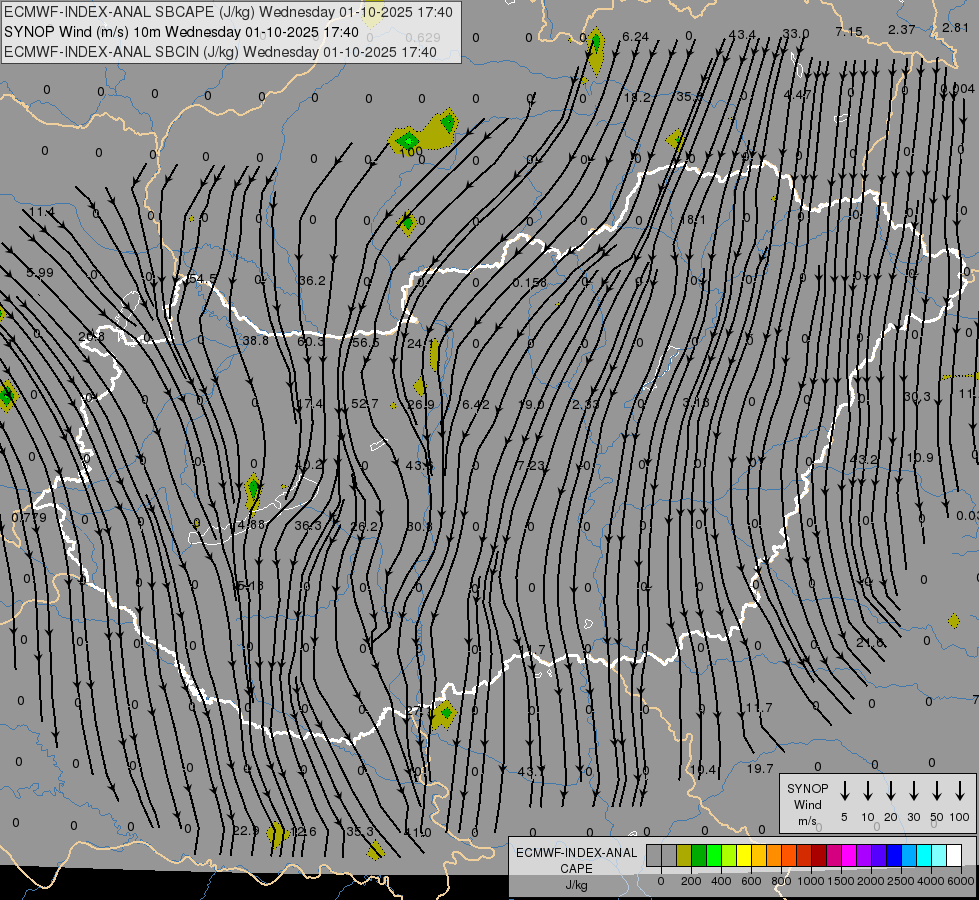Pick the bright magenta CAPE legend swatch
The height and width of the screenshot is (900, 979).
(849, 856)
